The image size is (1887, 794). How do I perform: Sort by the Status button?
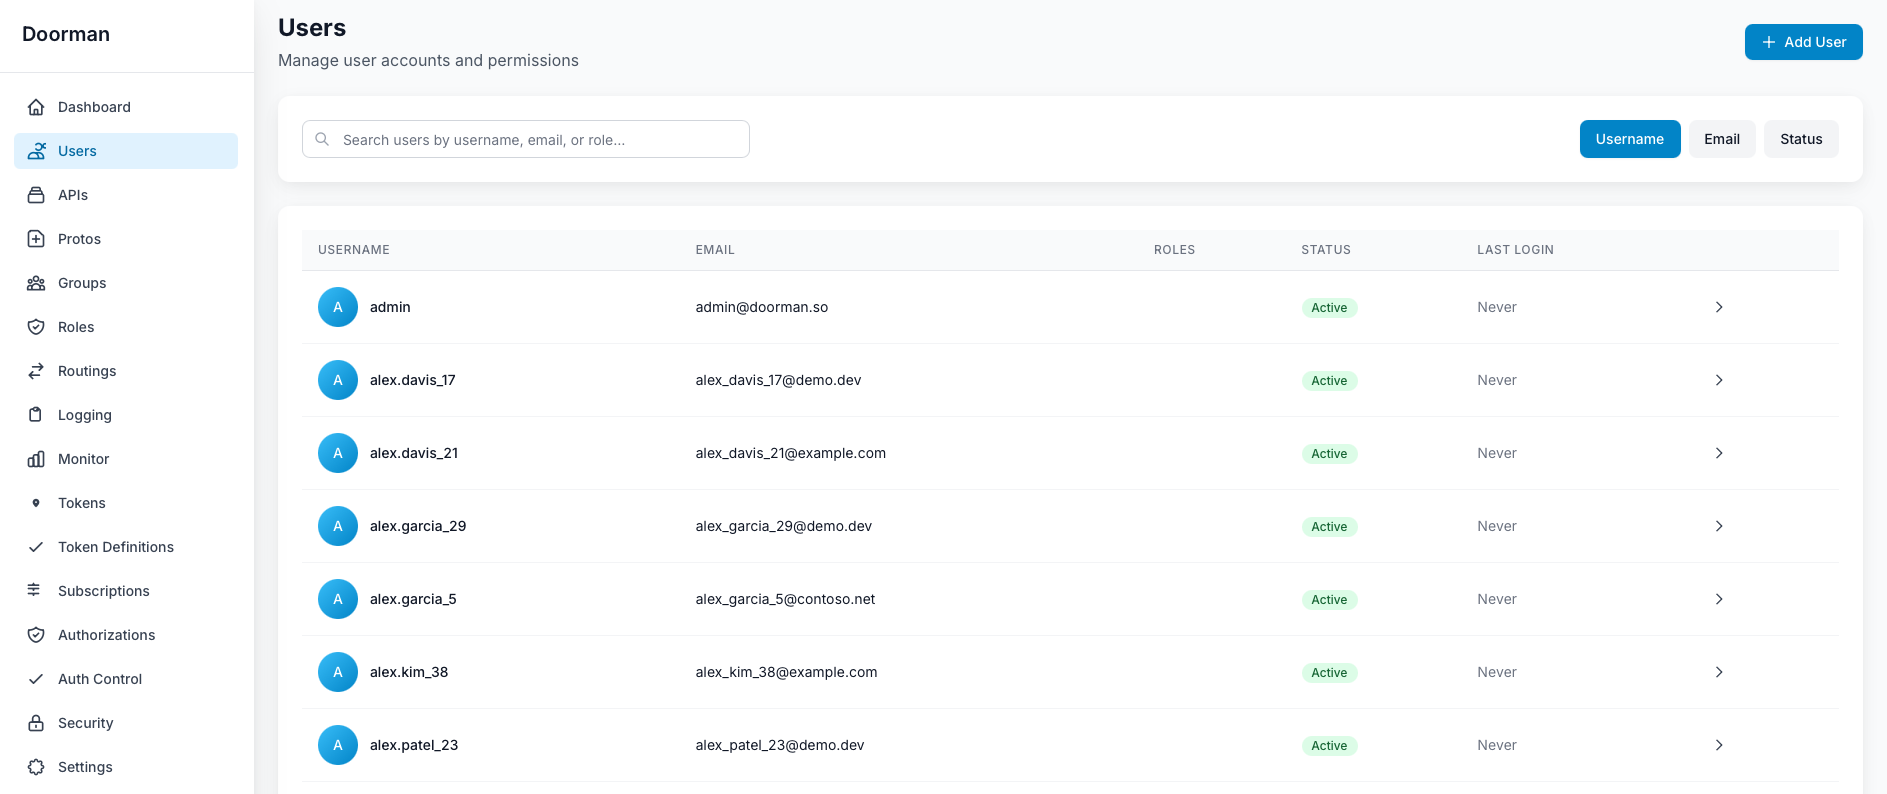click(x=1801, y=139)
